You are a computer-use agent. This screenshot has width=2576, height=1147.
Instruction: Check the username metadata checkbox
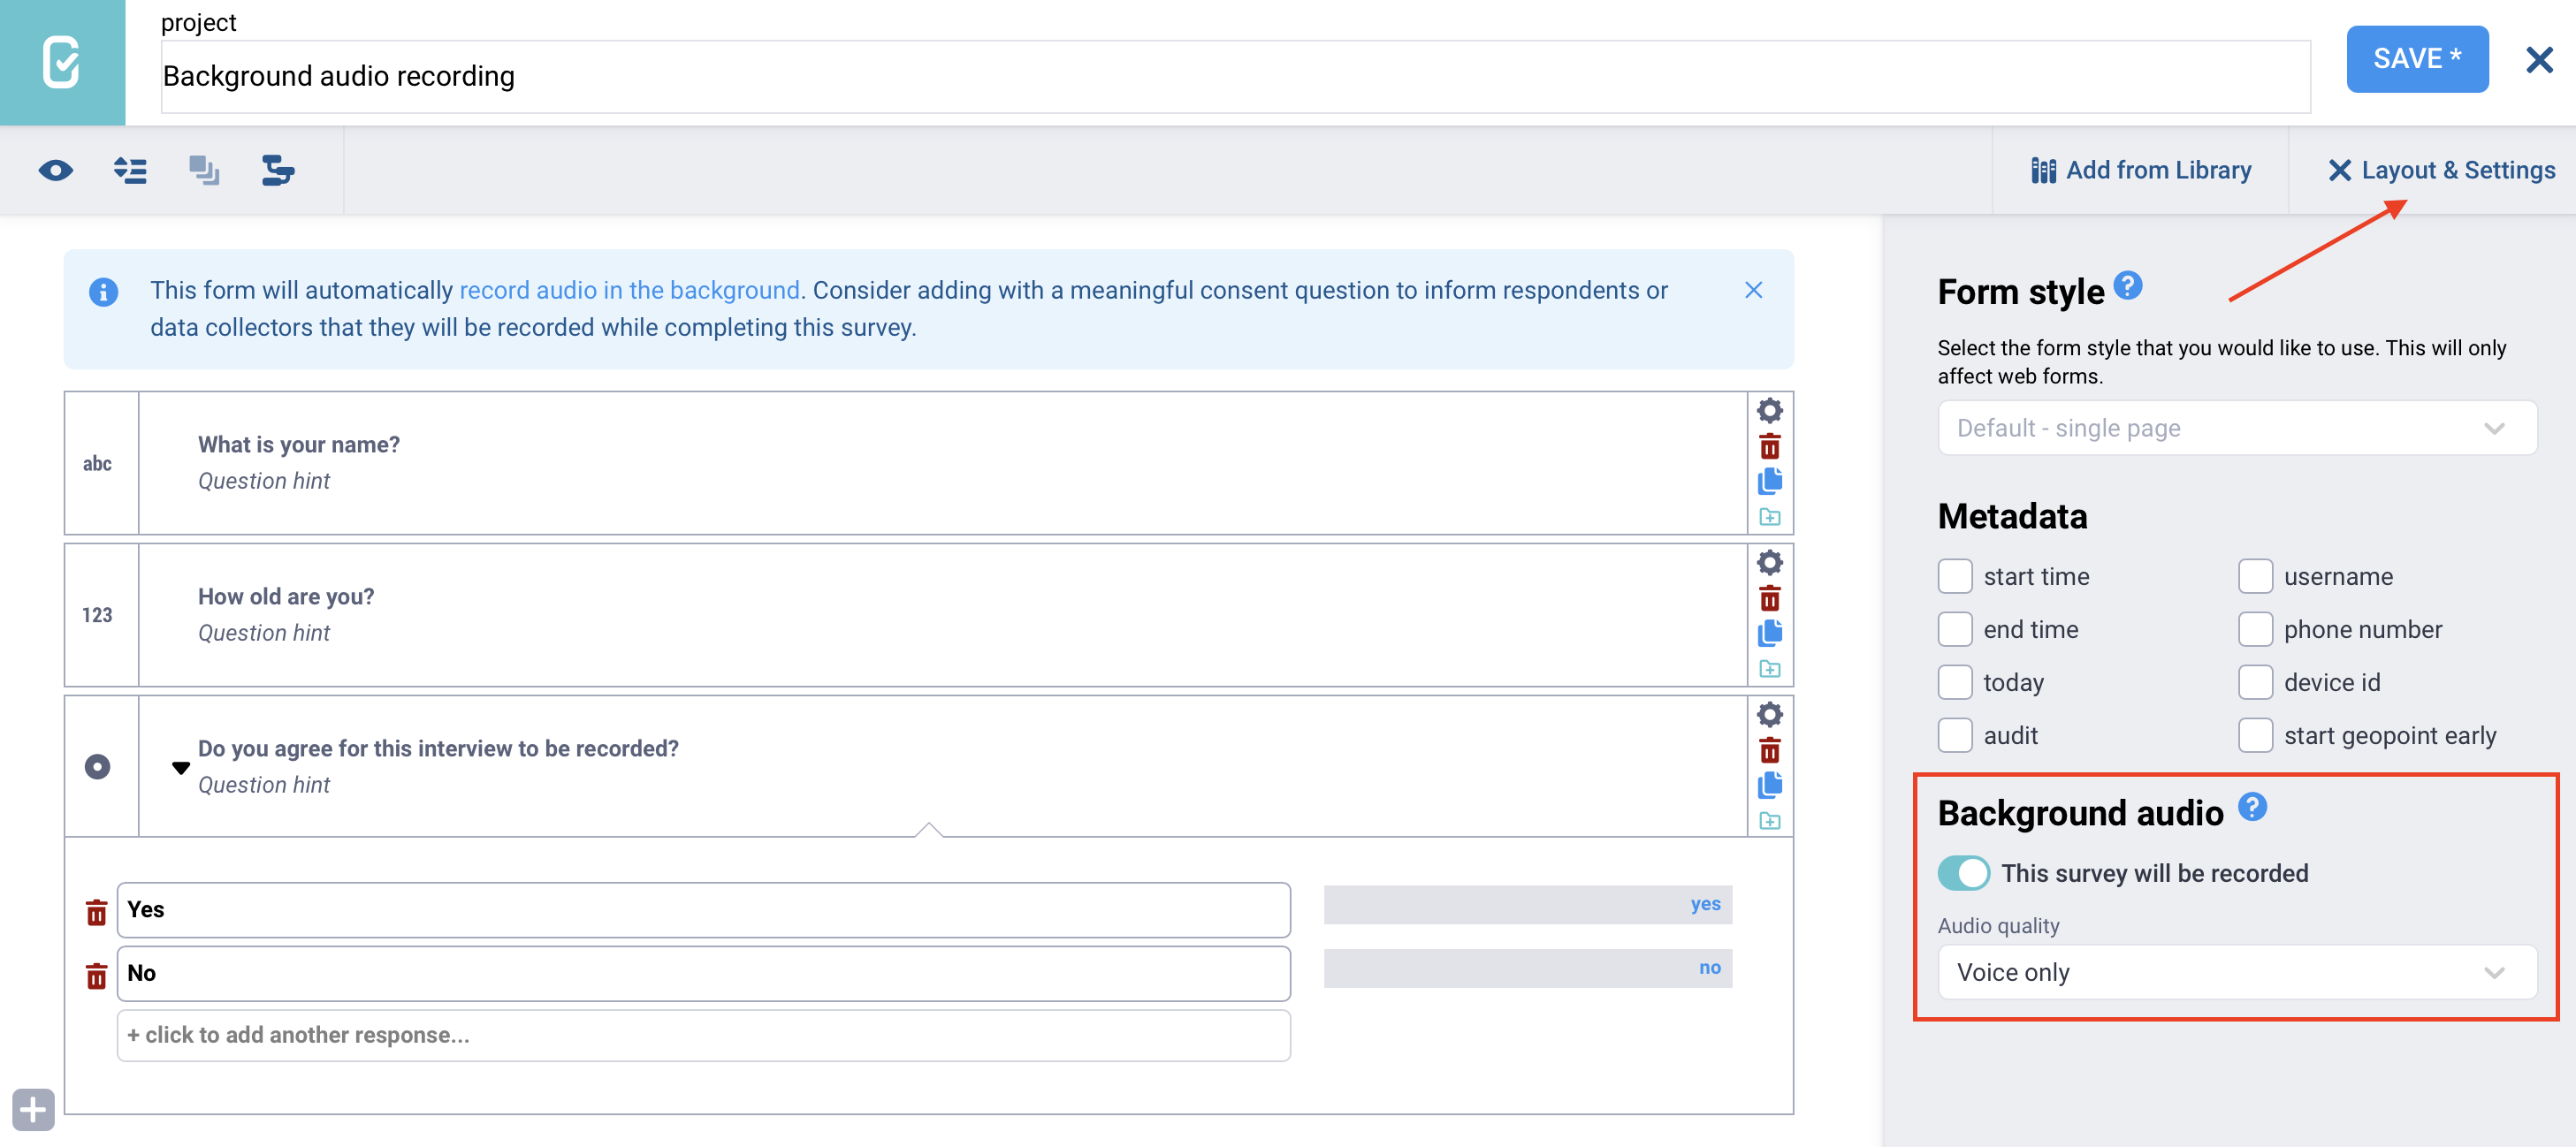[2255, 577]
